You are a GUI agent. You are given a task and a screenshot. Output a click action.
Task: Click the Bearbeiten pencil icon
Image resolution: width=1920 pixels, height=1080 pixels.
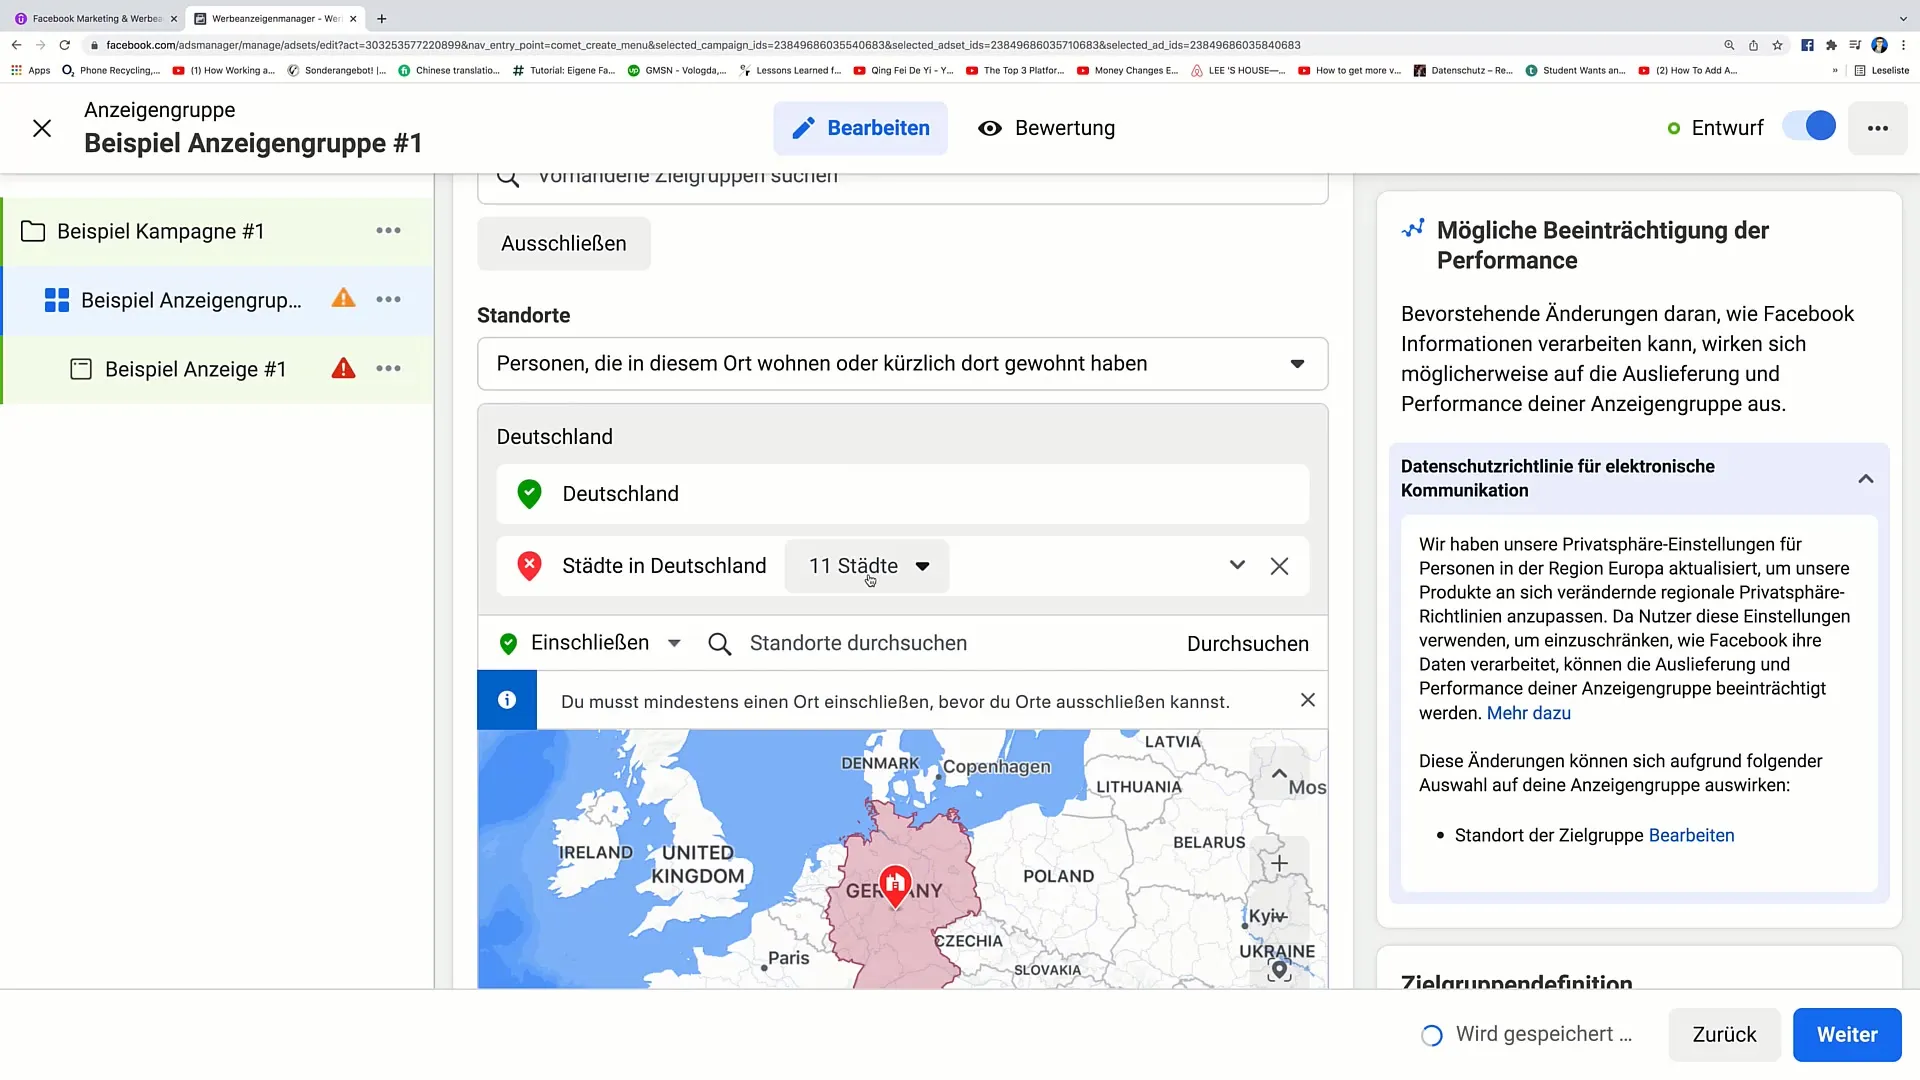803,128
